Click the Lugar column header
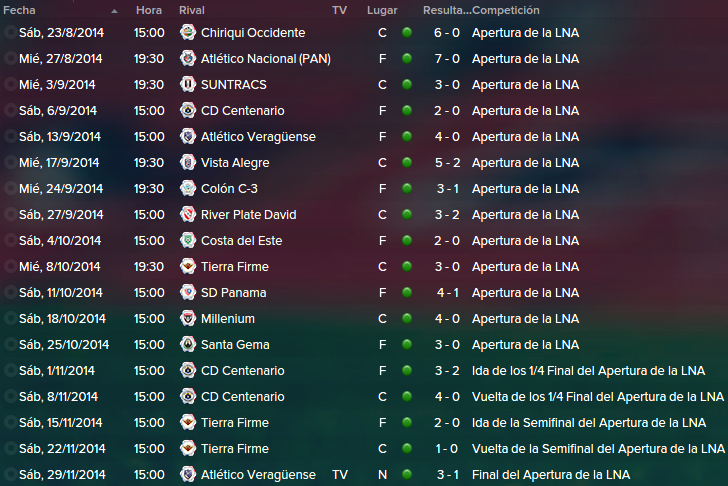This screenshot has width=728, height=486. point(382,10)
